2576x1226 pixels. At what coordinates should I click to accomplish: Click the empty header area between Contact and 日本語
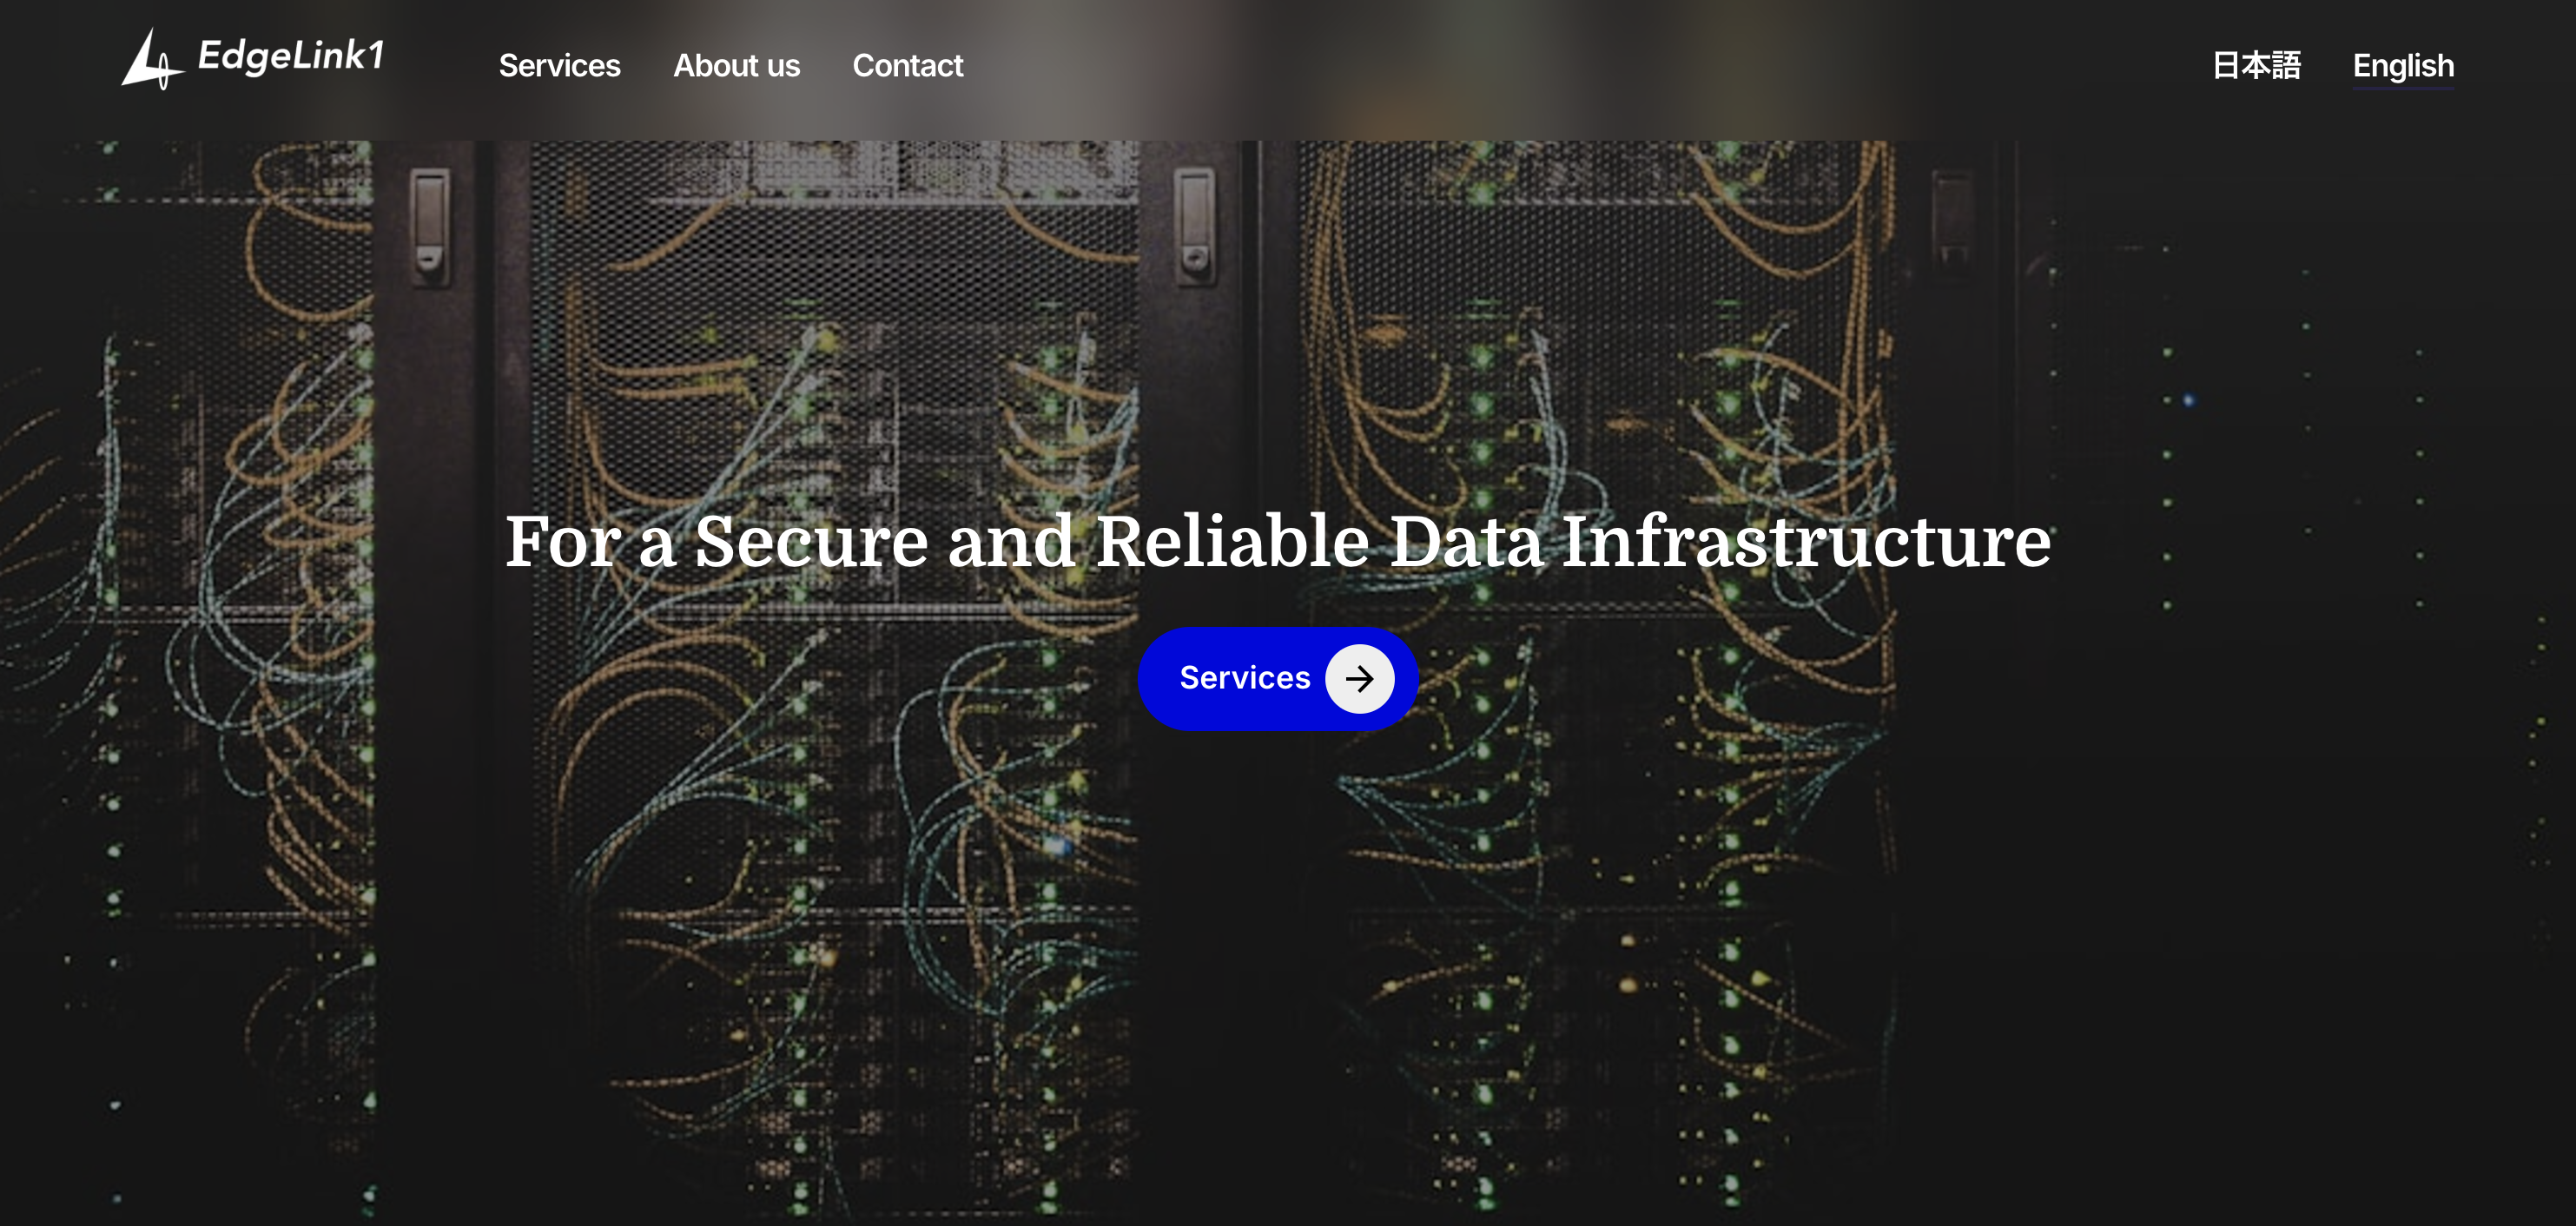coord(1580,66)
